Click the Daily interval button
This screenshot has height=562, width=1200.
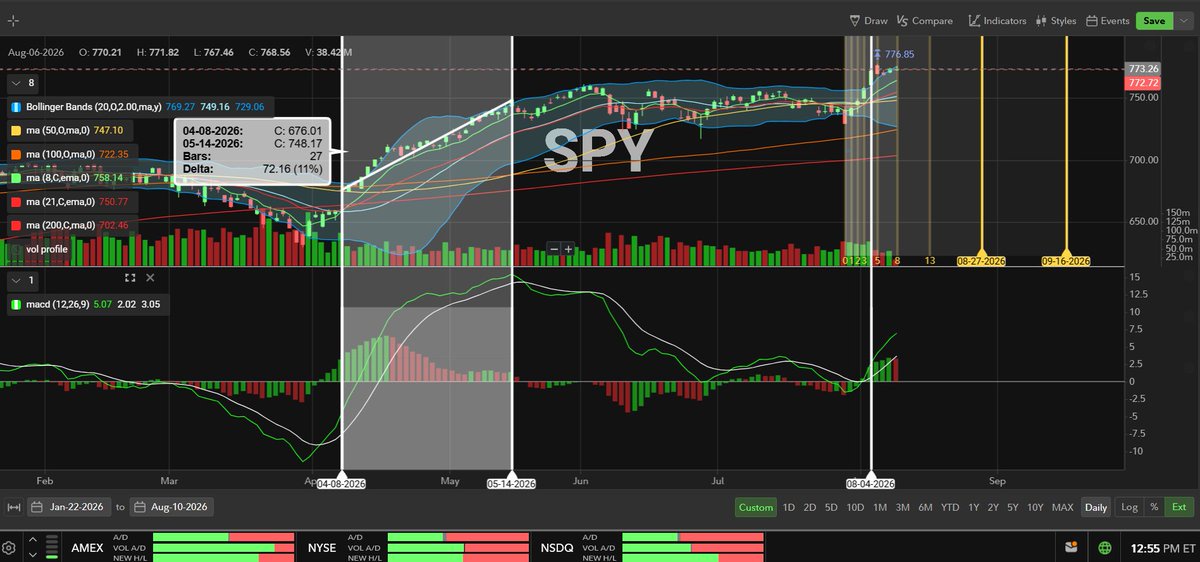tap(1096, 507)
